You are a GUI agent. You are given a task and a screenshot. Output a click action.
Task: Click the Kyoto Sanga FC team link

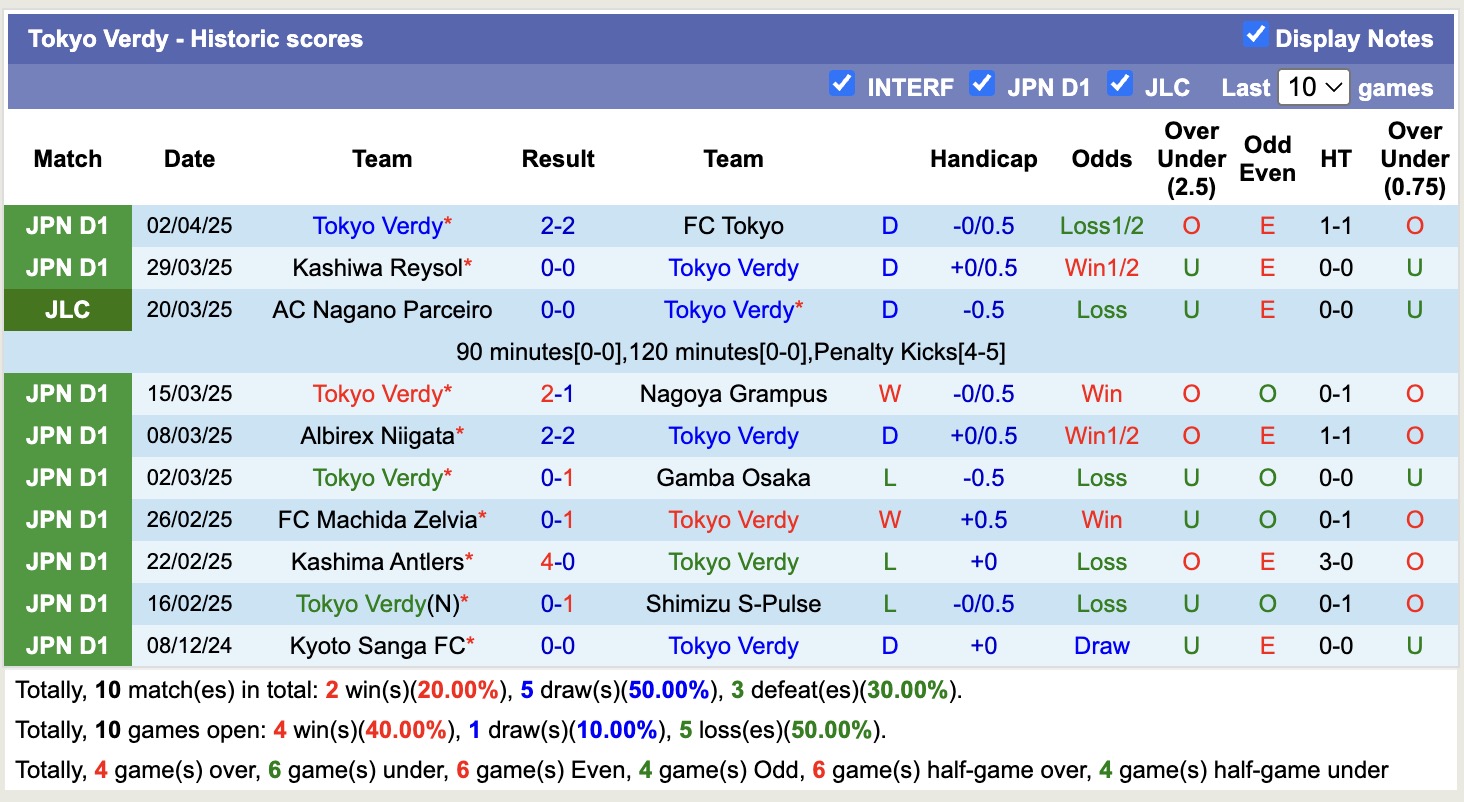[x=378, y=646]
